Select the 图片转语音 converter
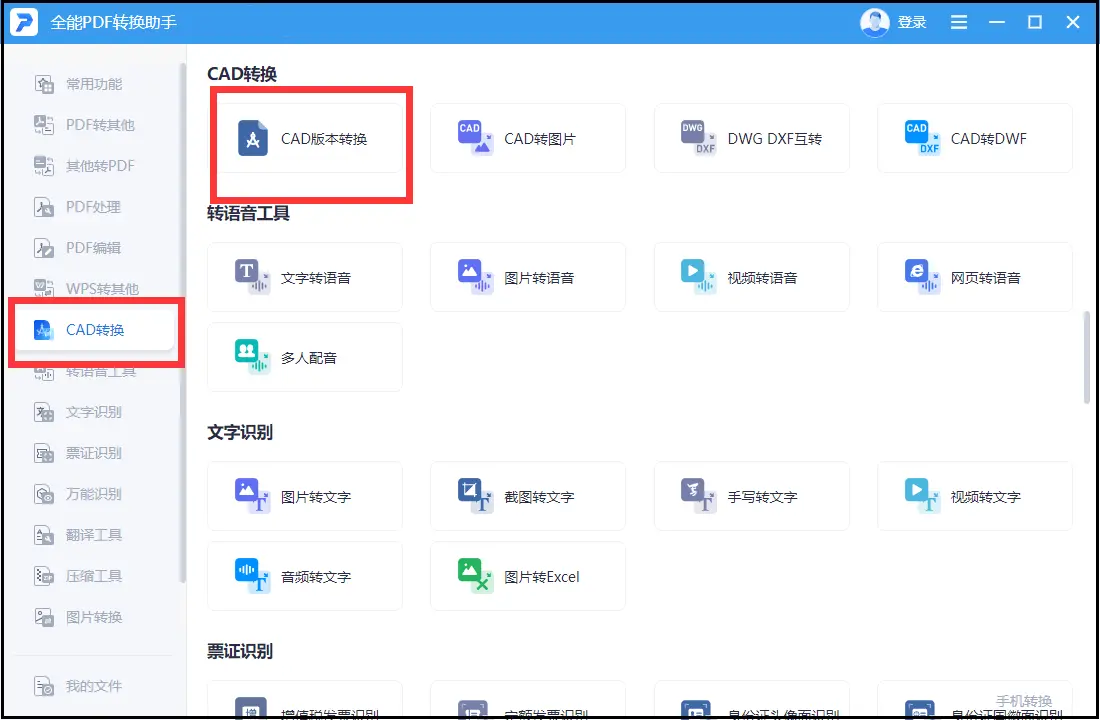1100x720 pixels. pyautogui.click(x=528, y=277)
